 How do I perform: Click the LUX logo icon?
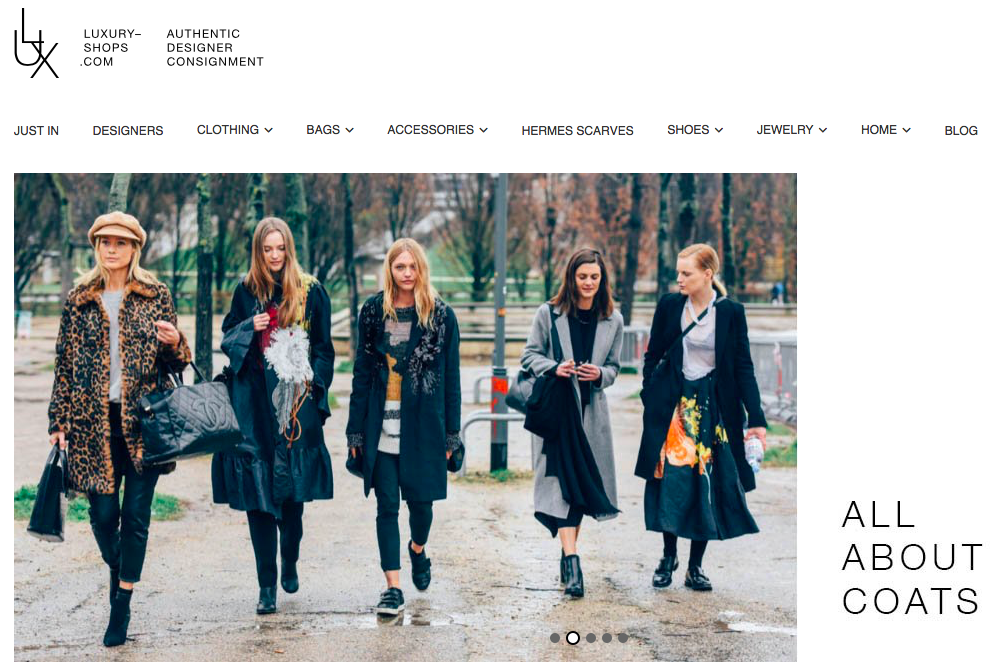pyautogui.click(x=36, y=43)
